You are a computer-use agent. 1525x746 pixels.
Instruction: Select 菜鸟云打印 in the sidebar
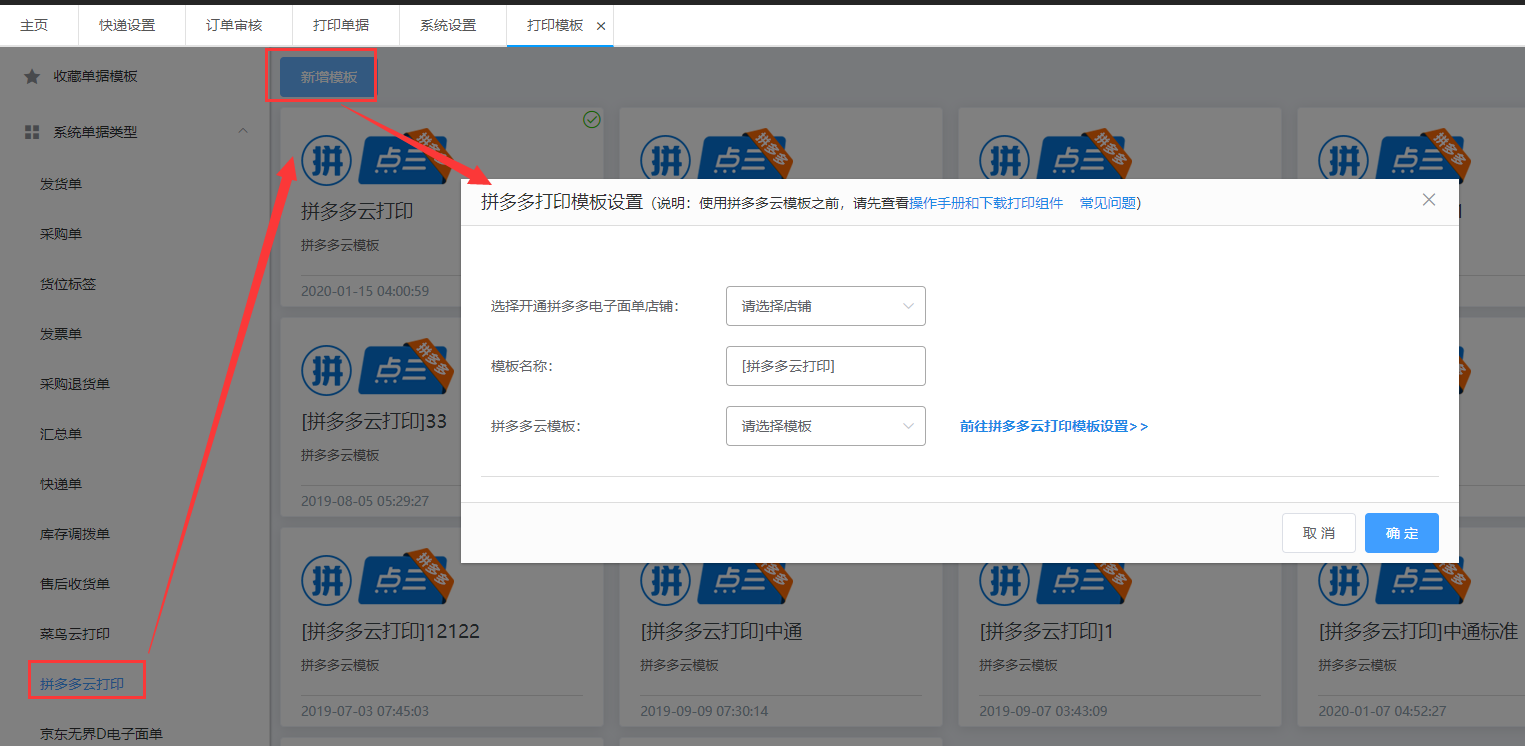pos(75,634)
